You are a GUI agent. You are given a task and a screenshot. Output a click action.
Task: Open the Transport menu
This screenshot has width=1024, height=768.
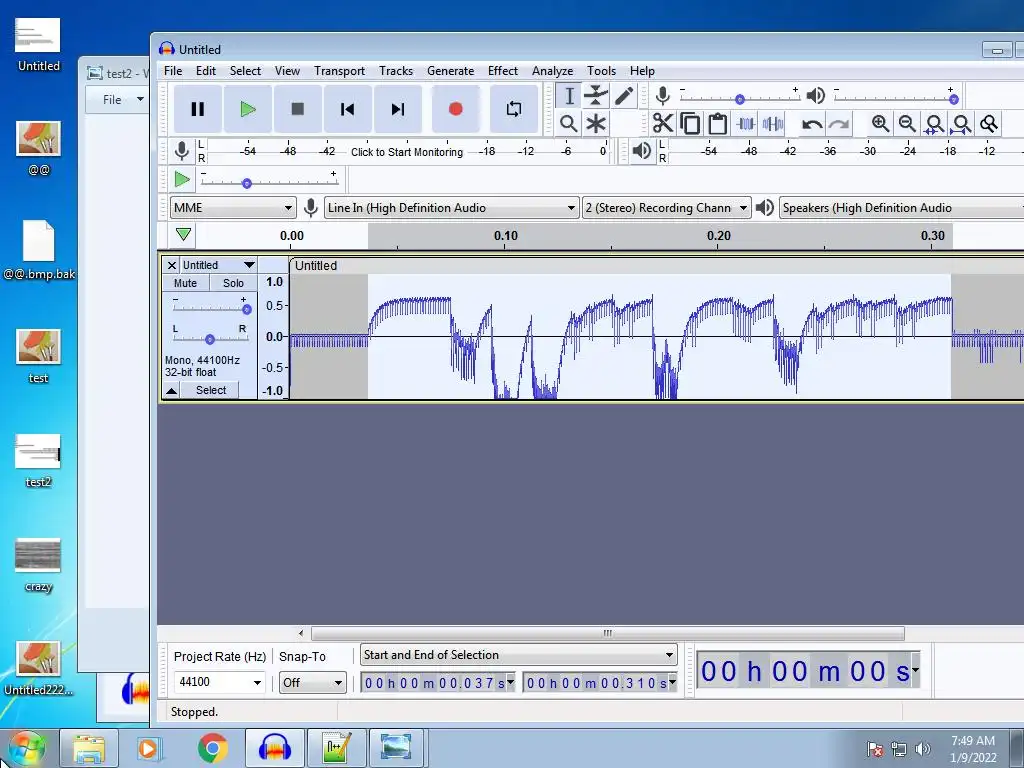coord(340,71)
